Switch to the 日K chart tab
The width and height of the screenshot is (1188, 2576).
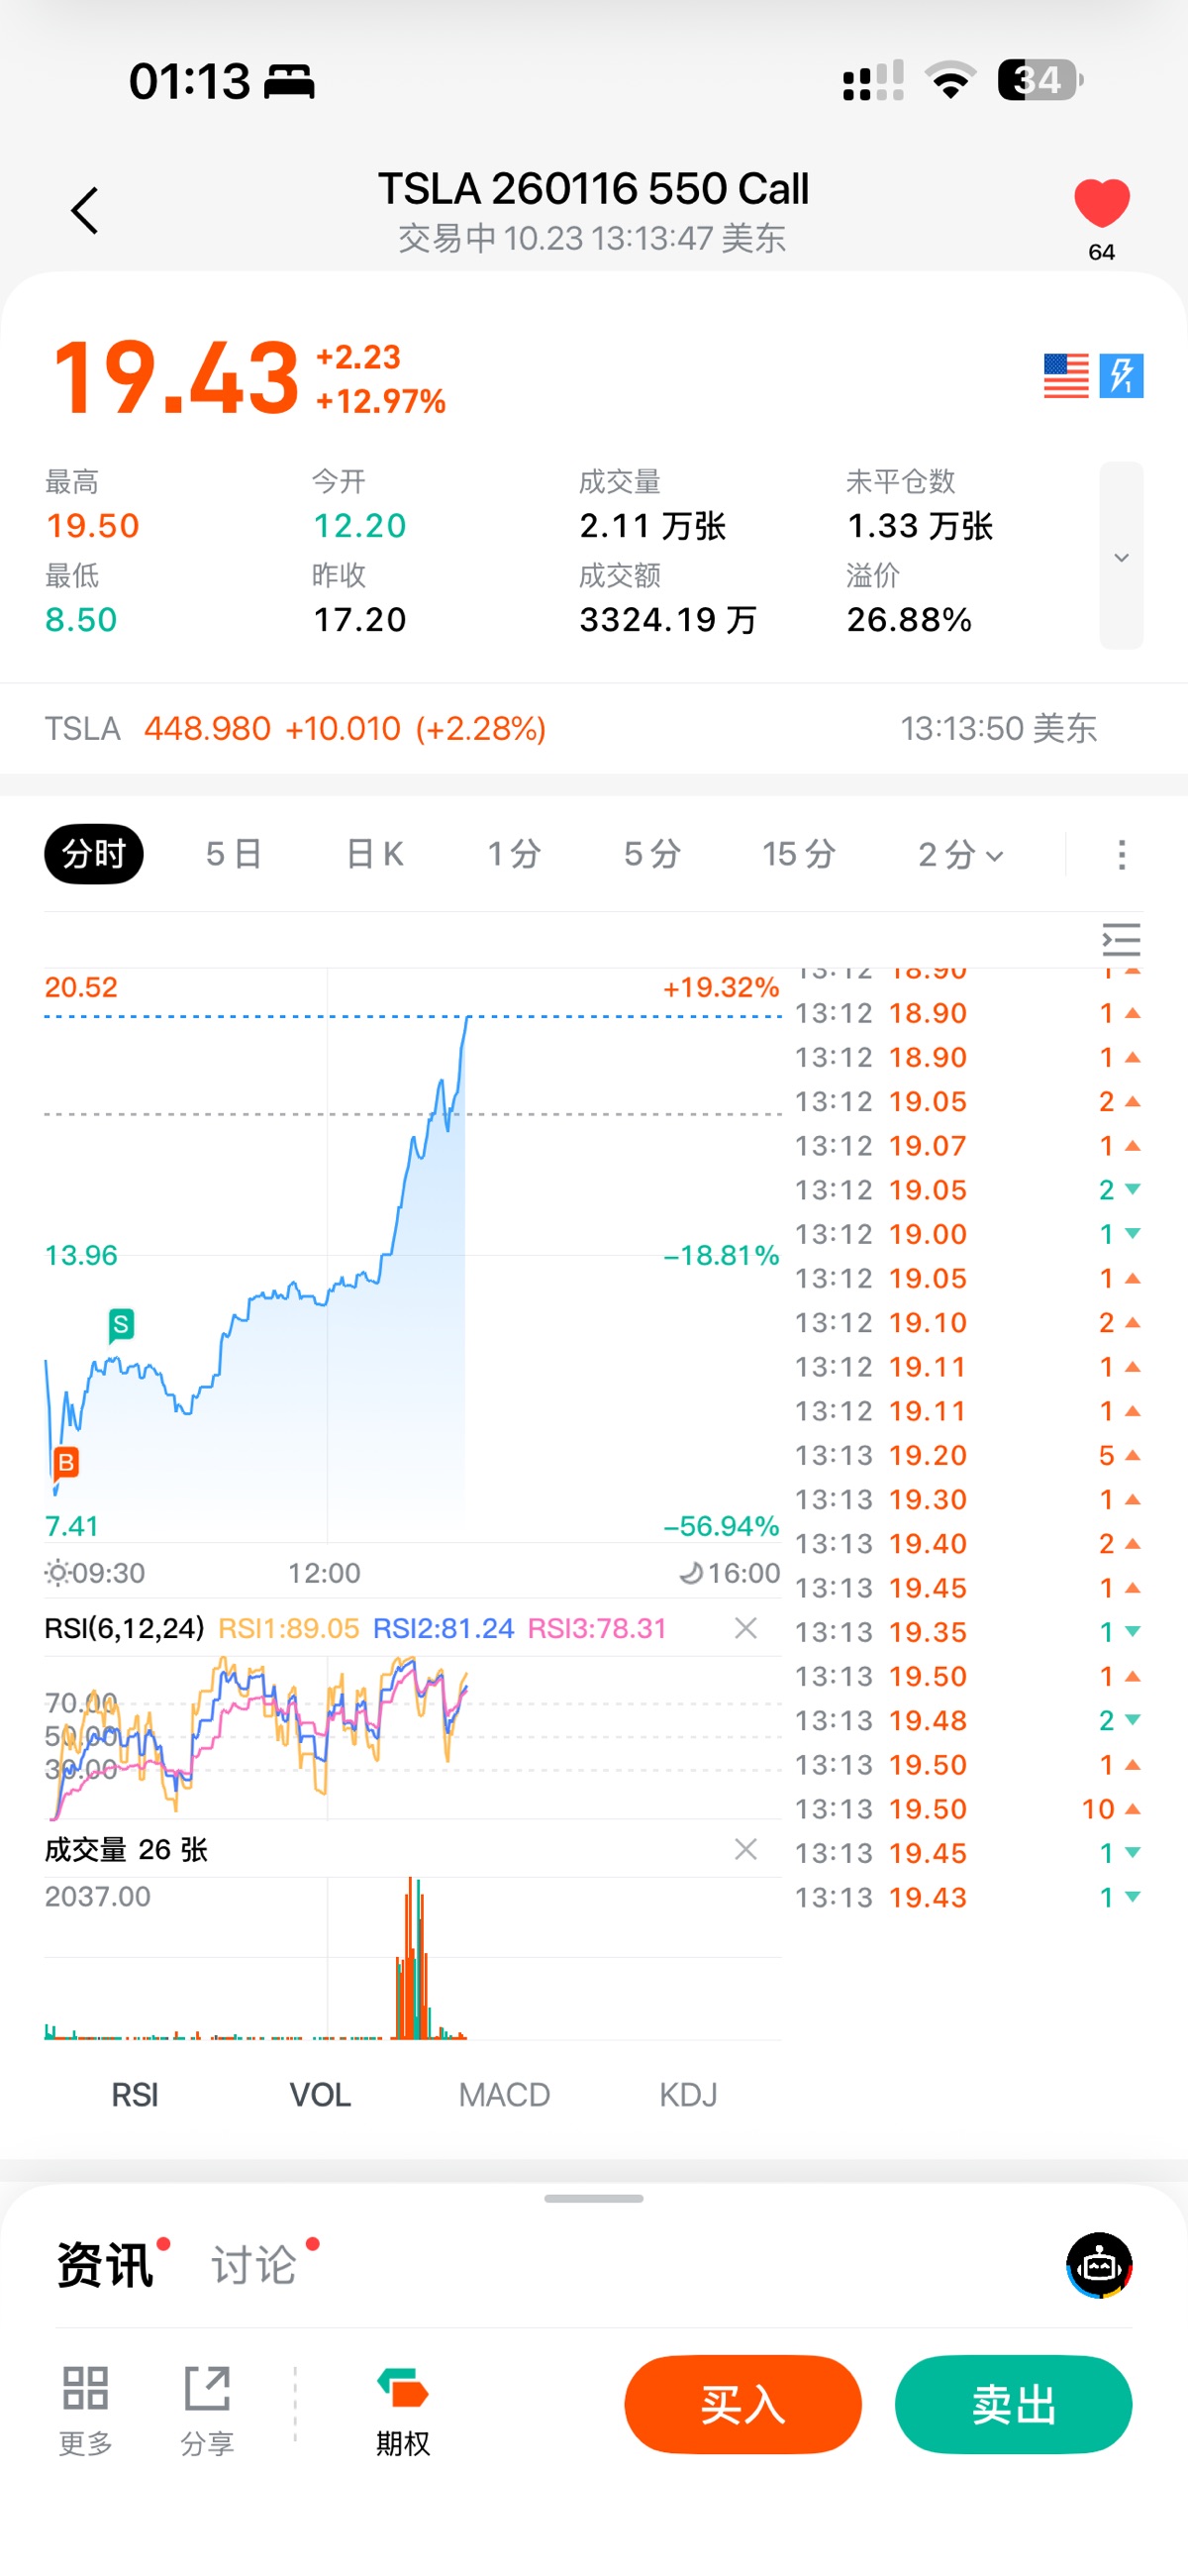pos(375,855)
